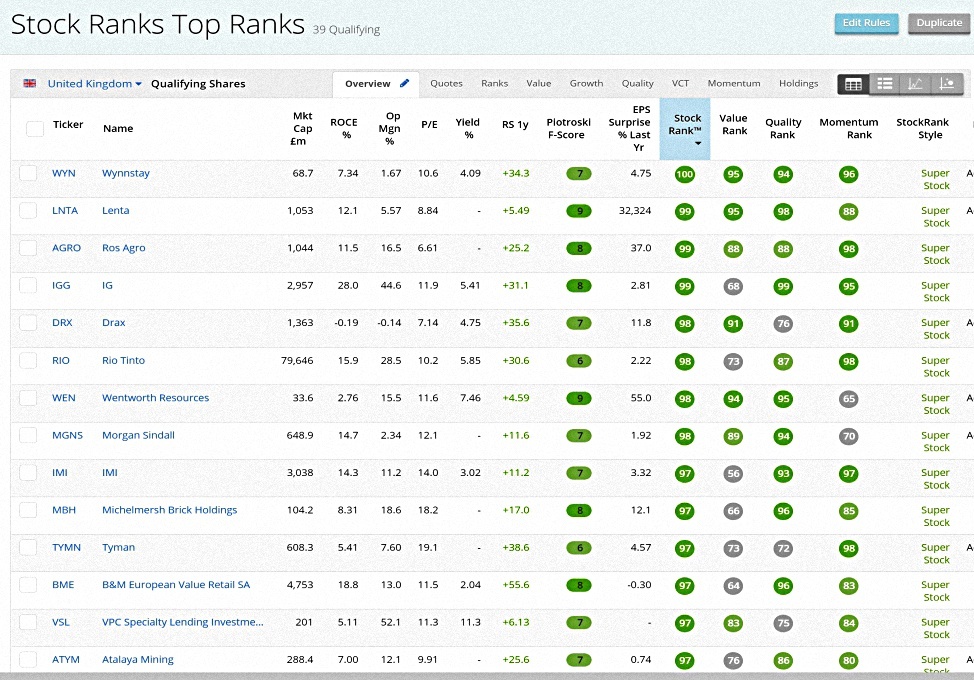The height and width of the screenshot is (680, 974).
Task: Click Lenta's Piotroski F-Score 9 badge
Action: 579,211
